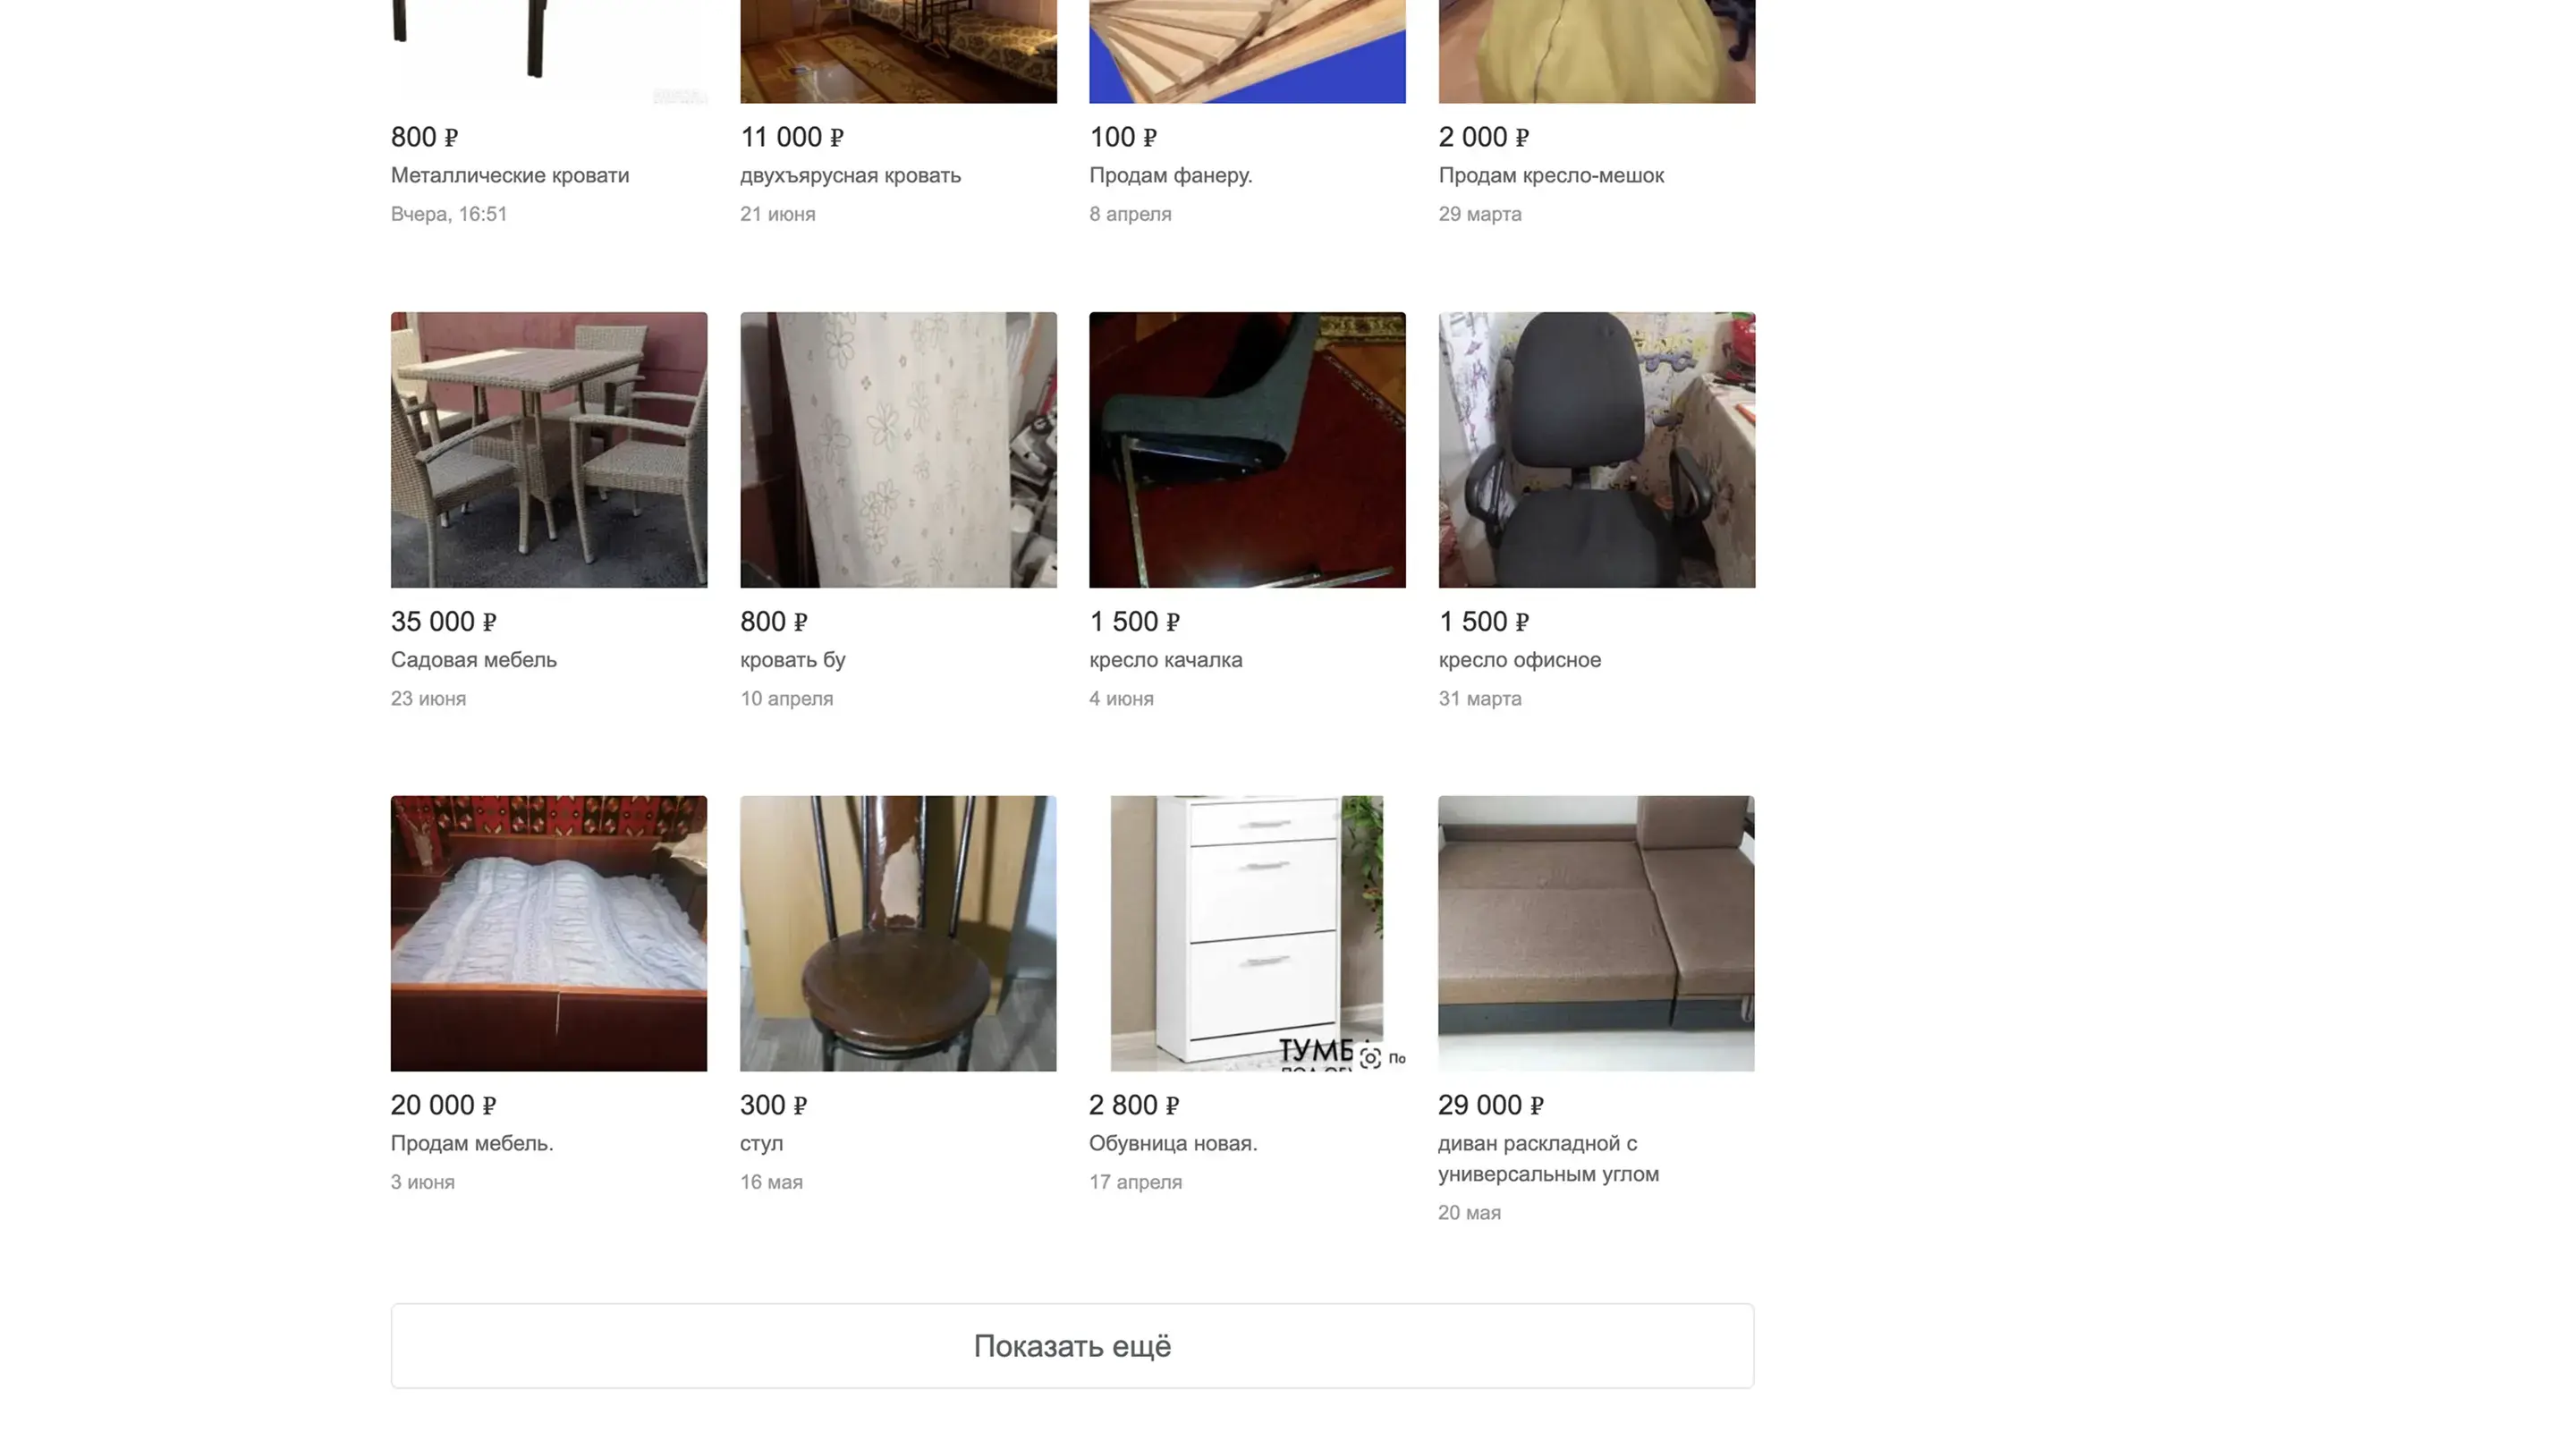Open the white shoe cabinet photo
The height and width of the screenshot is (1449, 2576).
[1247, 933]
